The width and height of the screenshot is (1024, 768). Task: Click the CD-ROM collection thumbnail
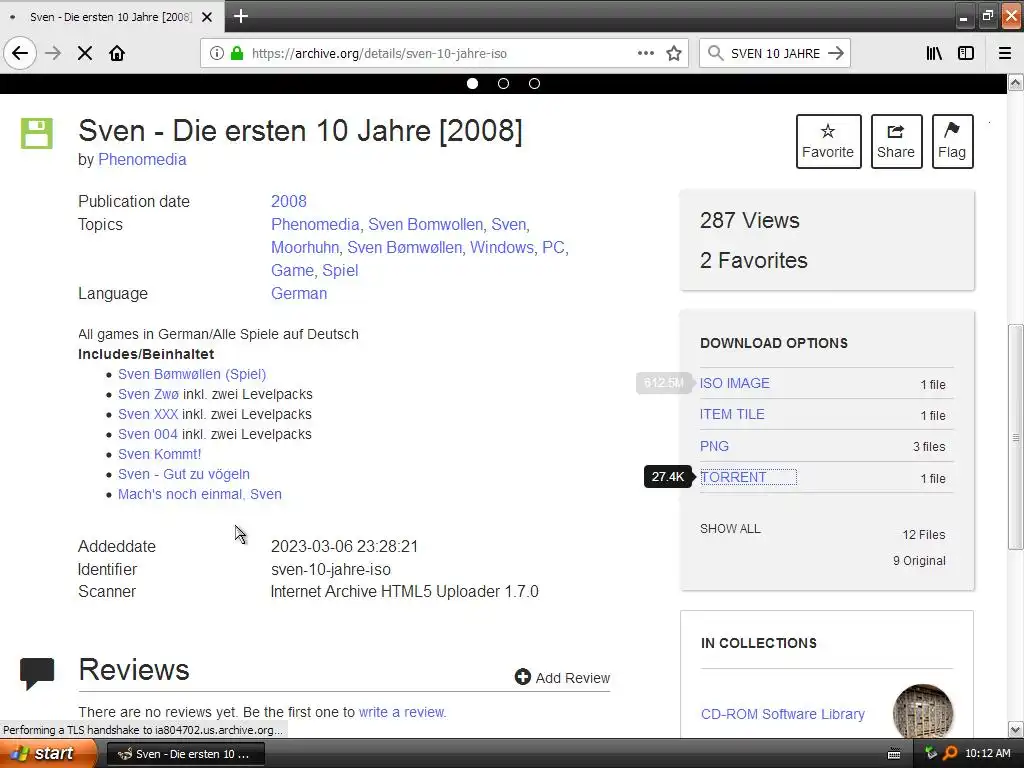point(922,713)
